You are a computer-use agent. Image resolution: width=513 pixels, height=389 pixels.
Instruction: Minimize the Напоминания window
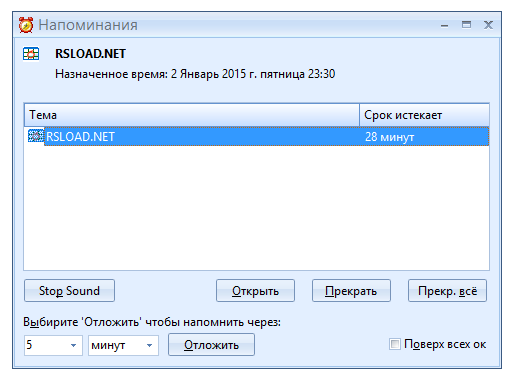tap(444, 26)
